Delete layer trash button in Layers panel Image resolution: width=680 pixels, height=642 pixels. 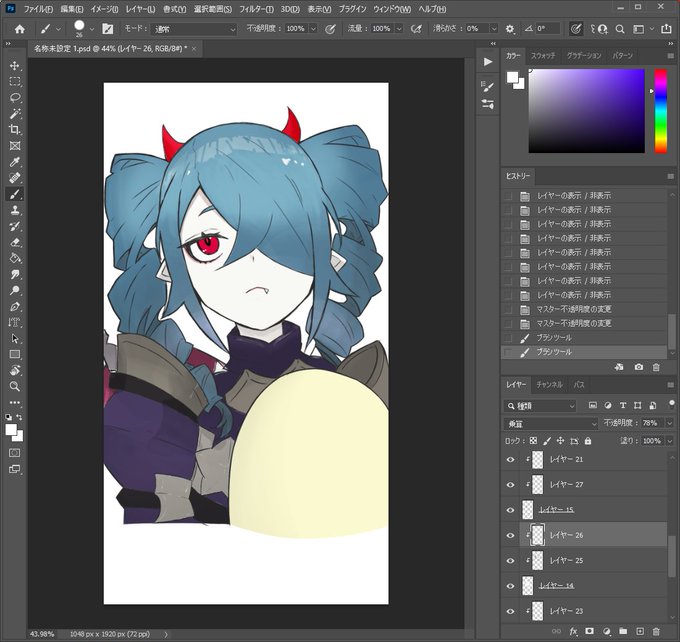[656, 632]
